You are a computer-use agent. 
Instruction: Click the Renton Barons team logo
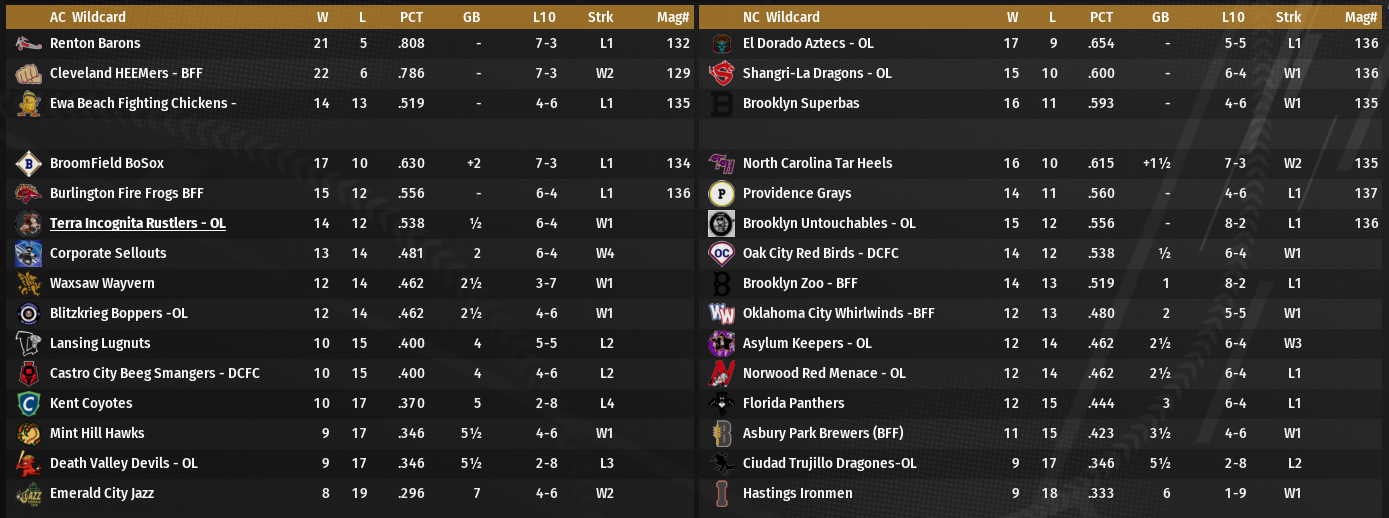(x=28, y=44)
